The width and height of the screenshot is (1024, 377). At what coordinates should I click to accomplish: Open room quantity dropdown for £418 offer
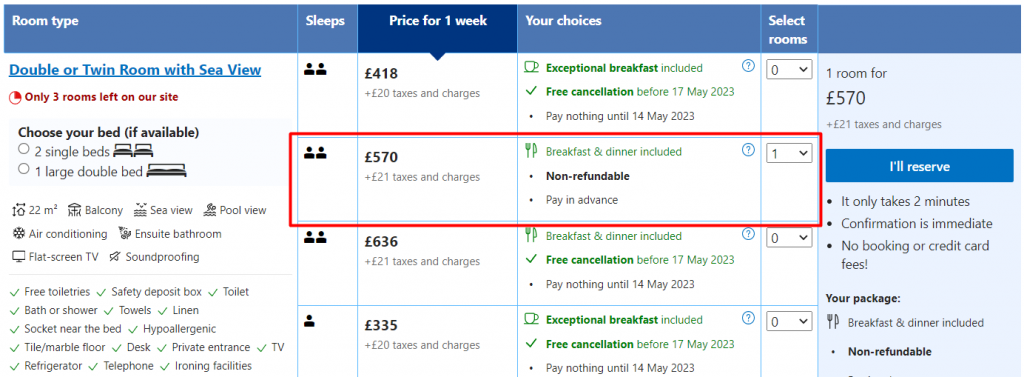pos(789,69)
